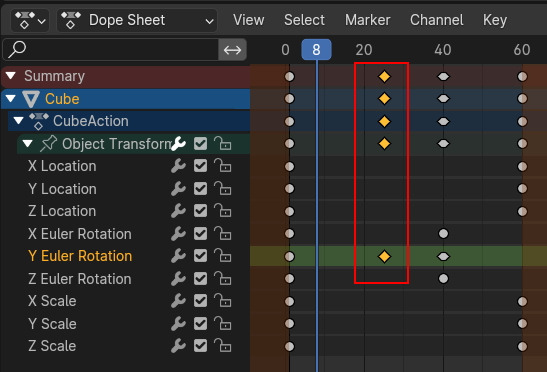
Task: Collapse the Summary row
Action: tap(11, 76)
